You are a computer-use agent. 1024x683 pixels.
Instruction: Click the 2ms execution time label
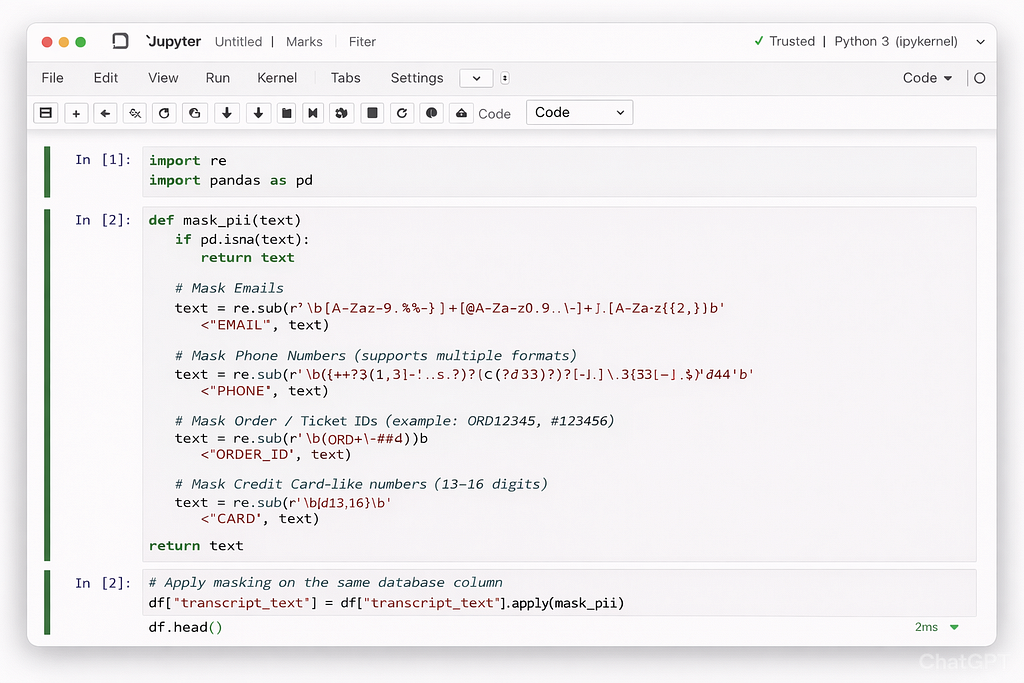(926, 627)
